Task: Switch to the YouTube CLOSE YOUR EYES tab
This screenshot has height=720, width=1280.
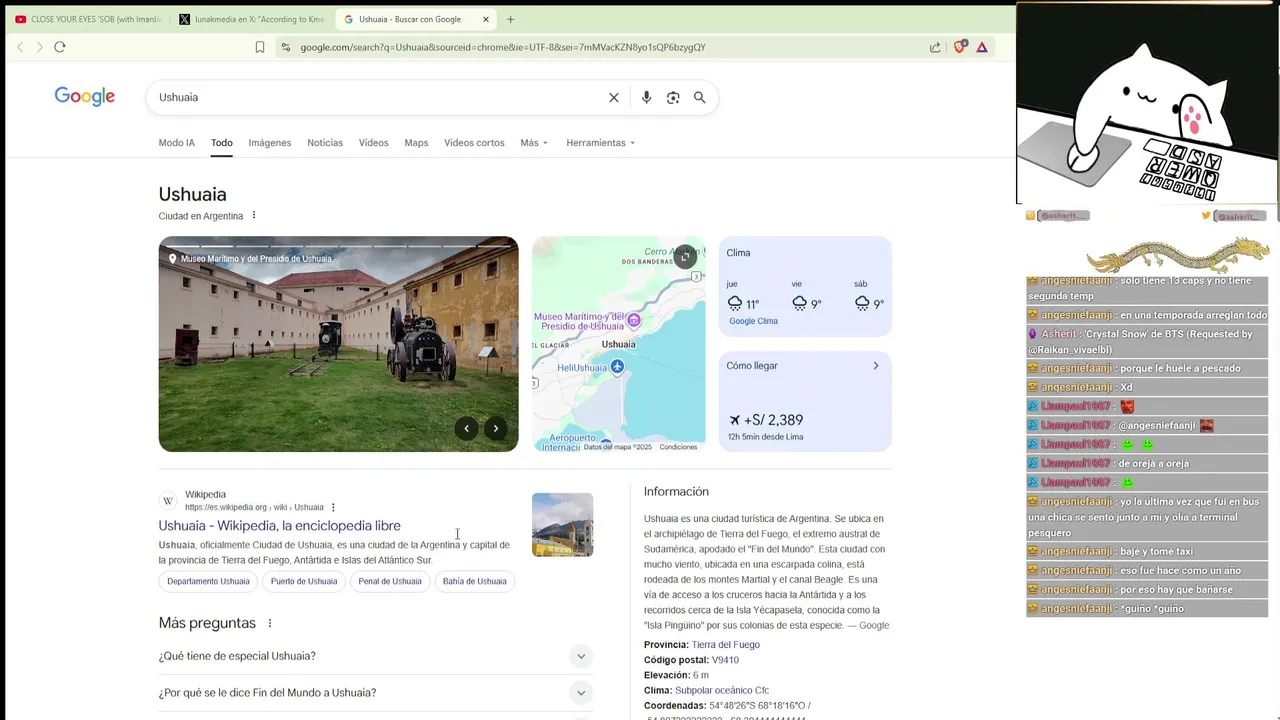Action: click(x=88, y=19)
